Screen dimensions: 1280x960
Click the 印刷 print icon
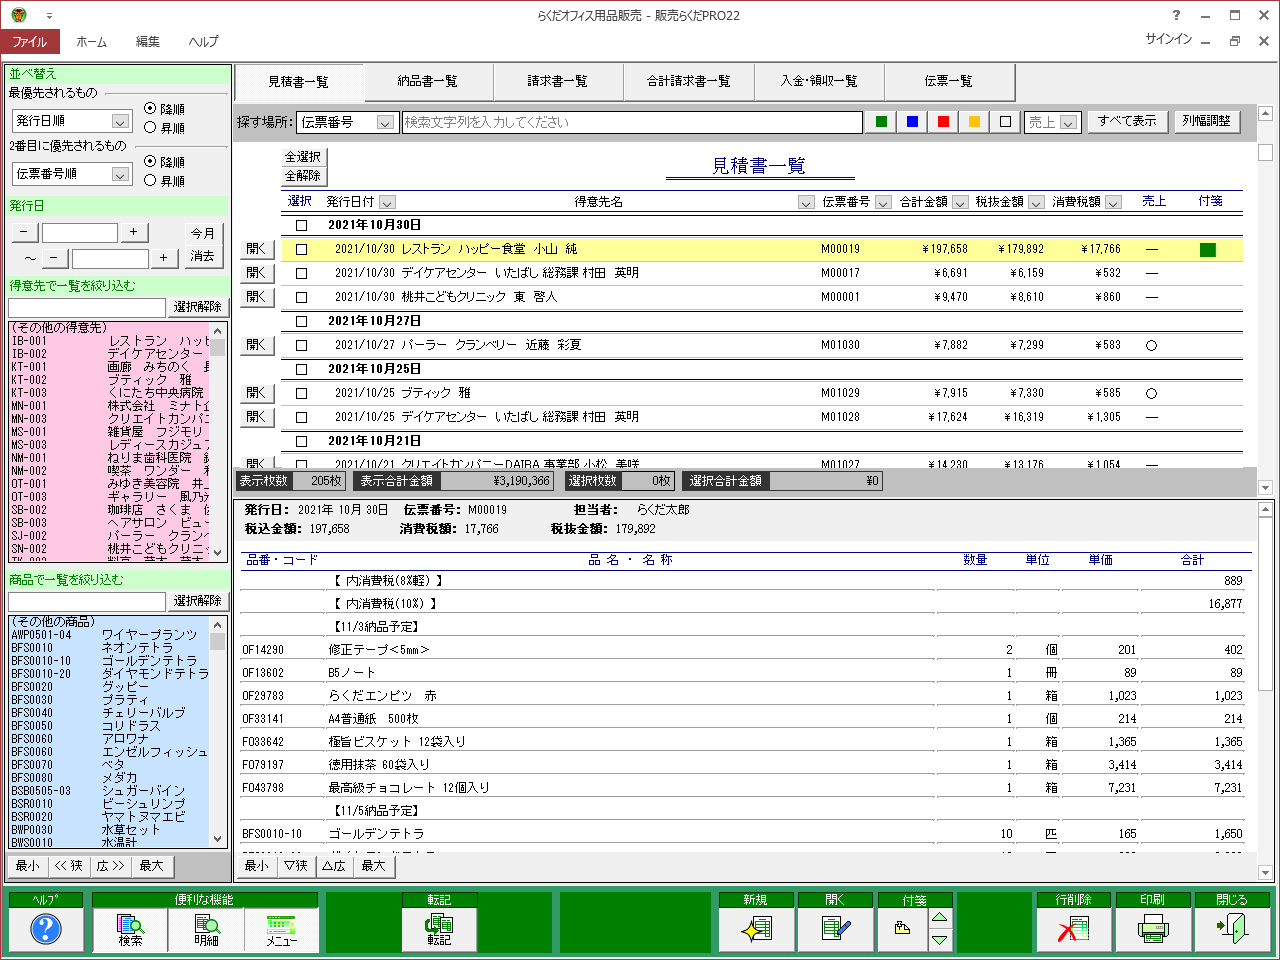(1152, 929)
